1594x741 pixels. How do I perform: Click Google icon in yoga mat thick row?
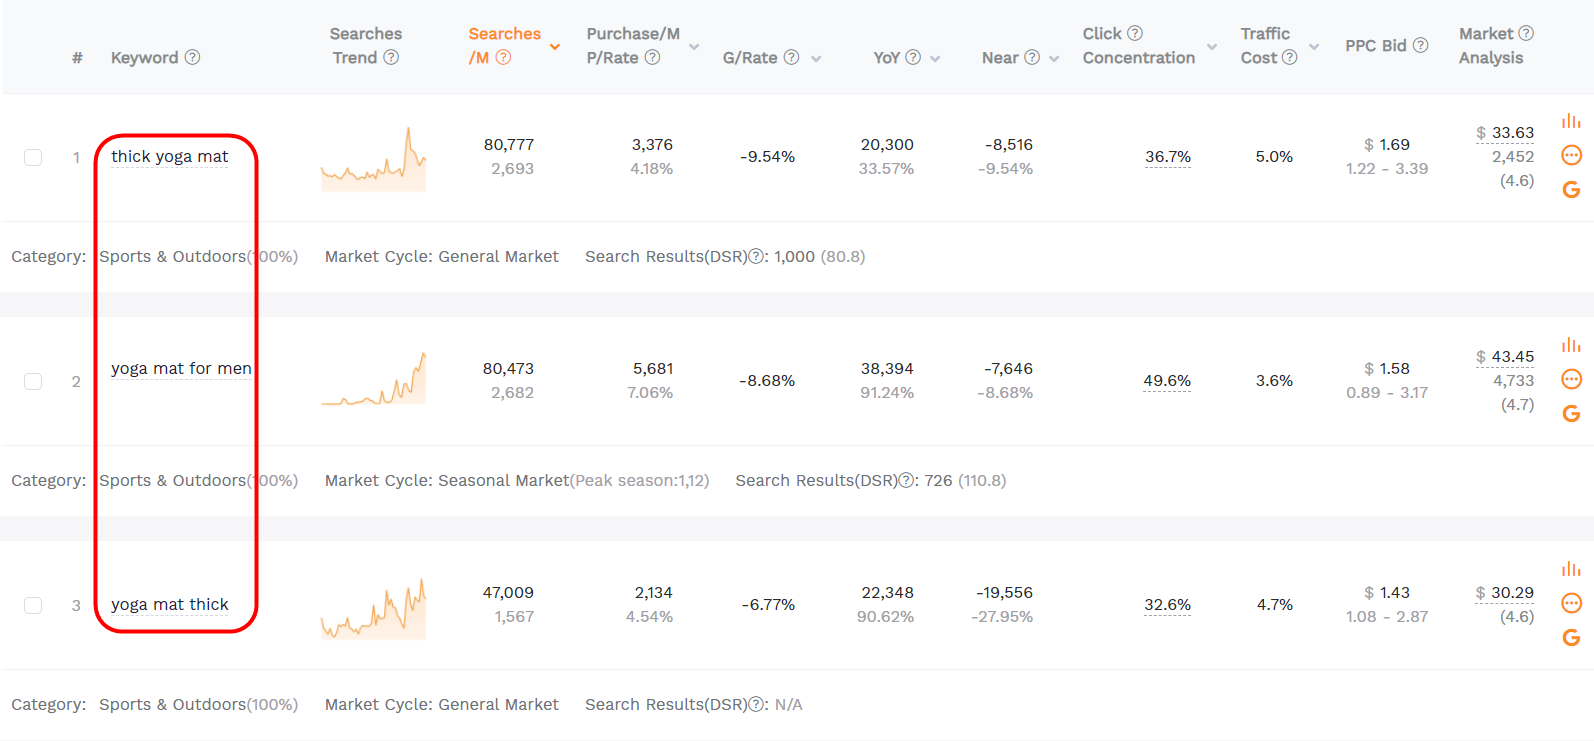click(x=1571, y=638)
